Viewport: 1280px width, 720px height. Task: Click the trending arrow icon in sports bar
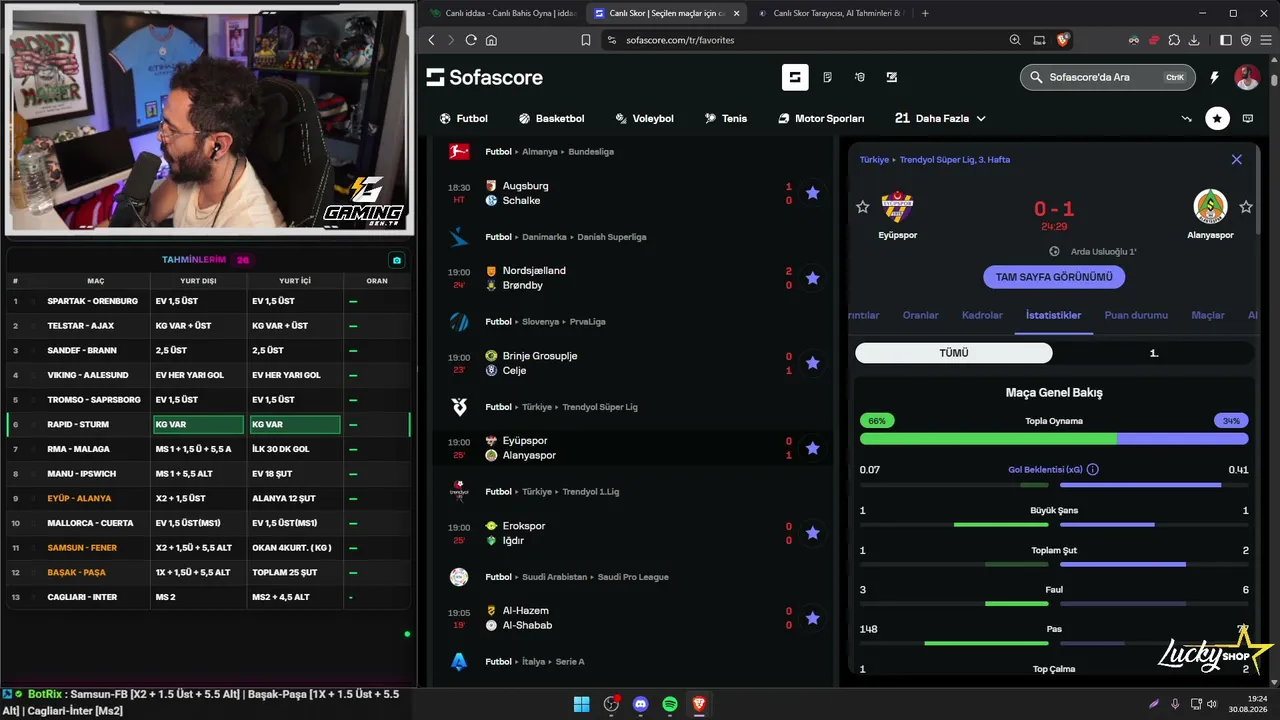[1187, 118]
